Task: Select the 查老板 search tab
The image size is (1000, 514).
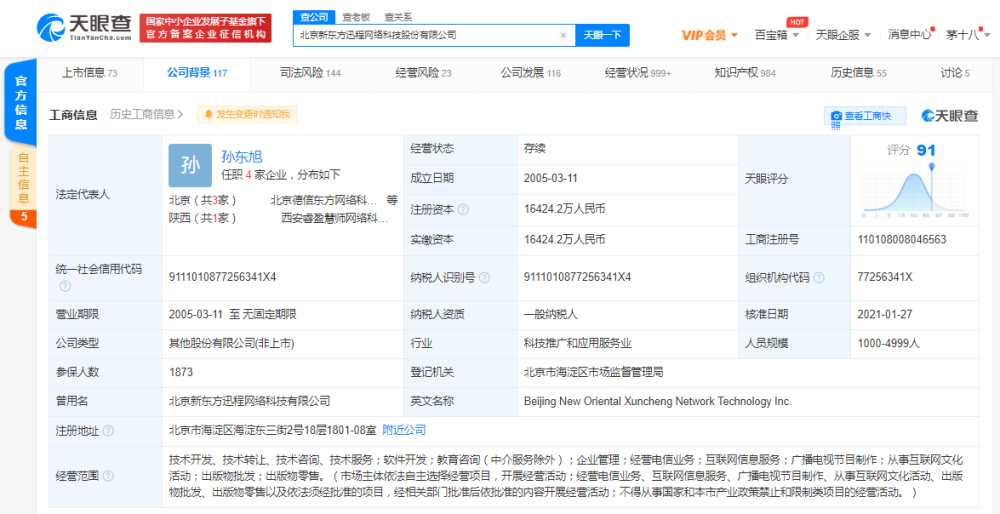Action: pos(356,17)
